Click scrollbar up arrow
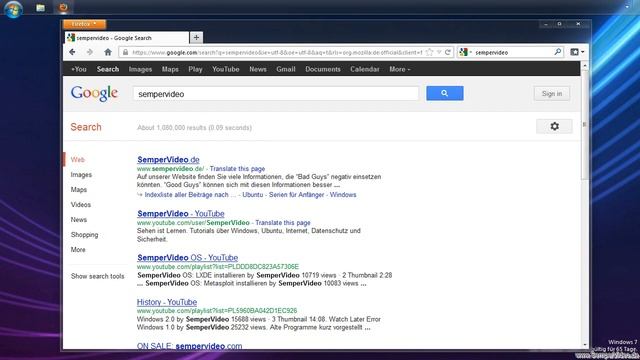The height and width of the screenshot is (360, 640). 584,65
